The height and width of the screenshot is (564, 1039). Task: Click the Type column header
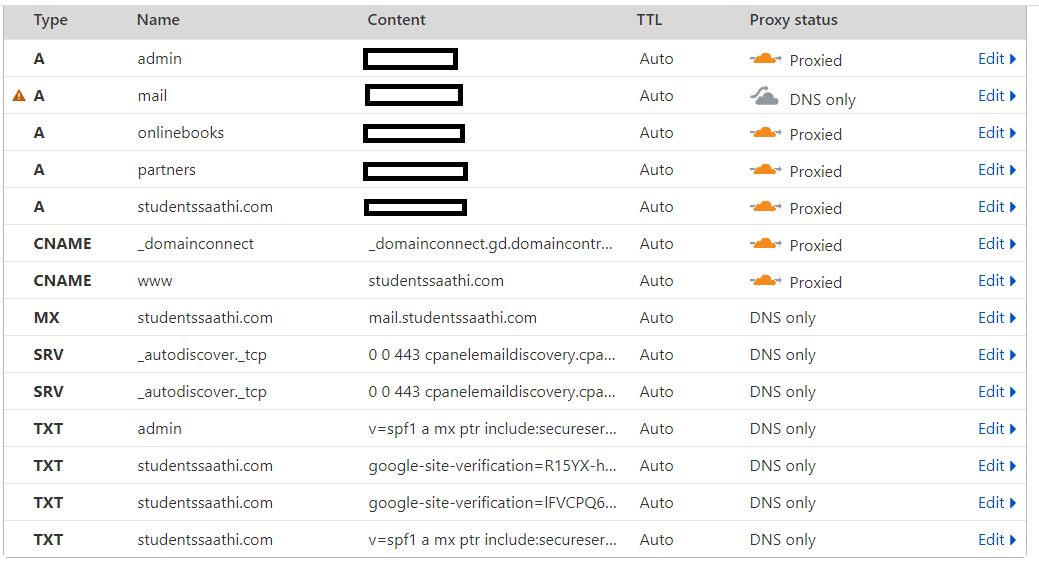tap(50, 20)
